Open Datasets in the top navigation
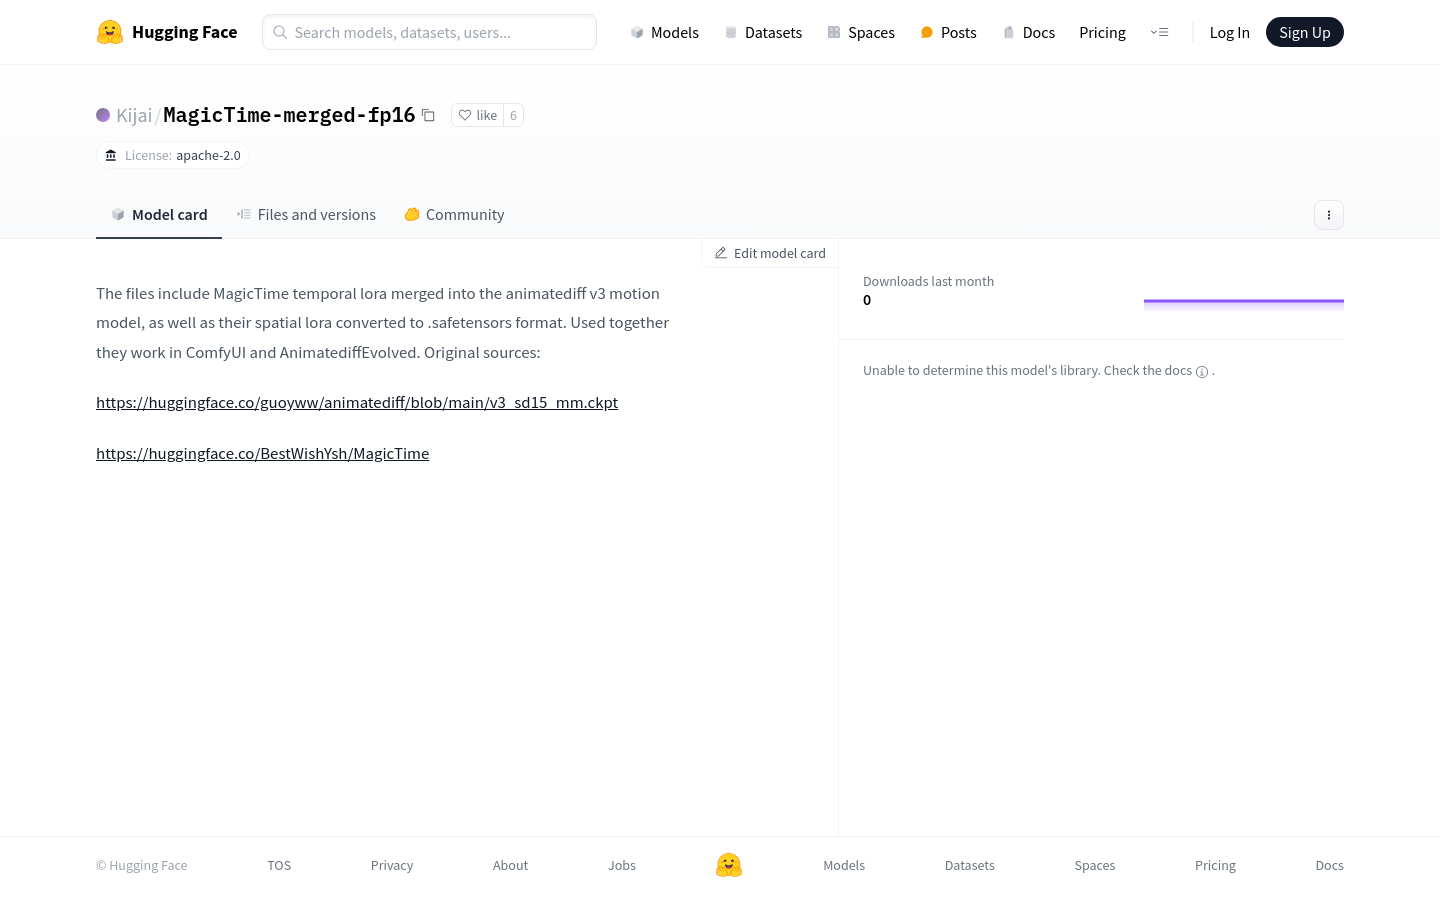 coord(763,32)
